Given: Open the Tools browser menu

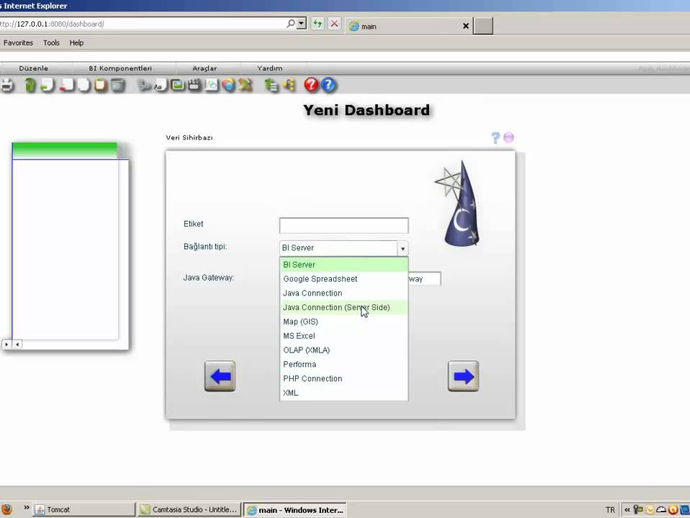Looking at the screenshot, I should [51, 43].
